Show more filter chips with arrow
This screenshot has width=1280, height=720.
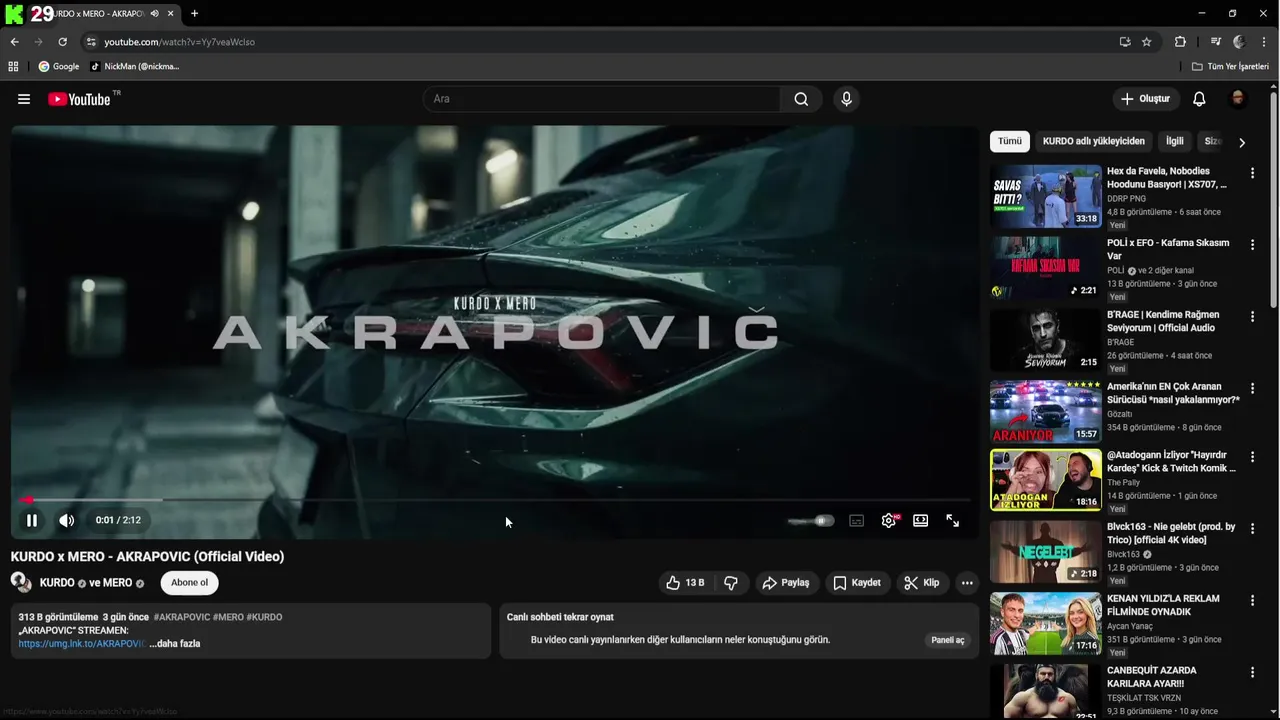tap(1242, 142)
